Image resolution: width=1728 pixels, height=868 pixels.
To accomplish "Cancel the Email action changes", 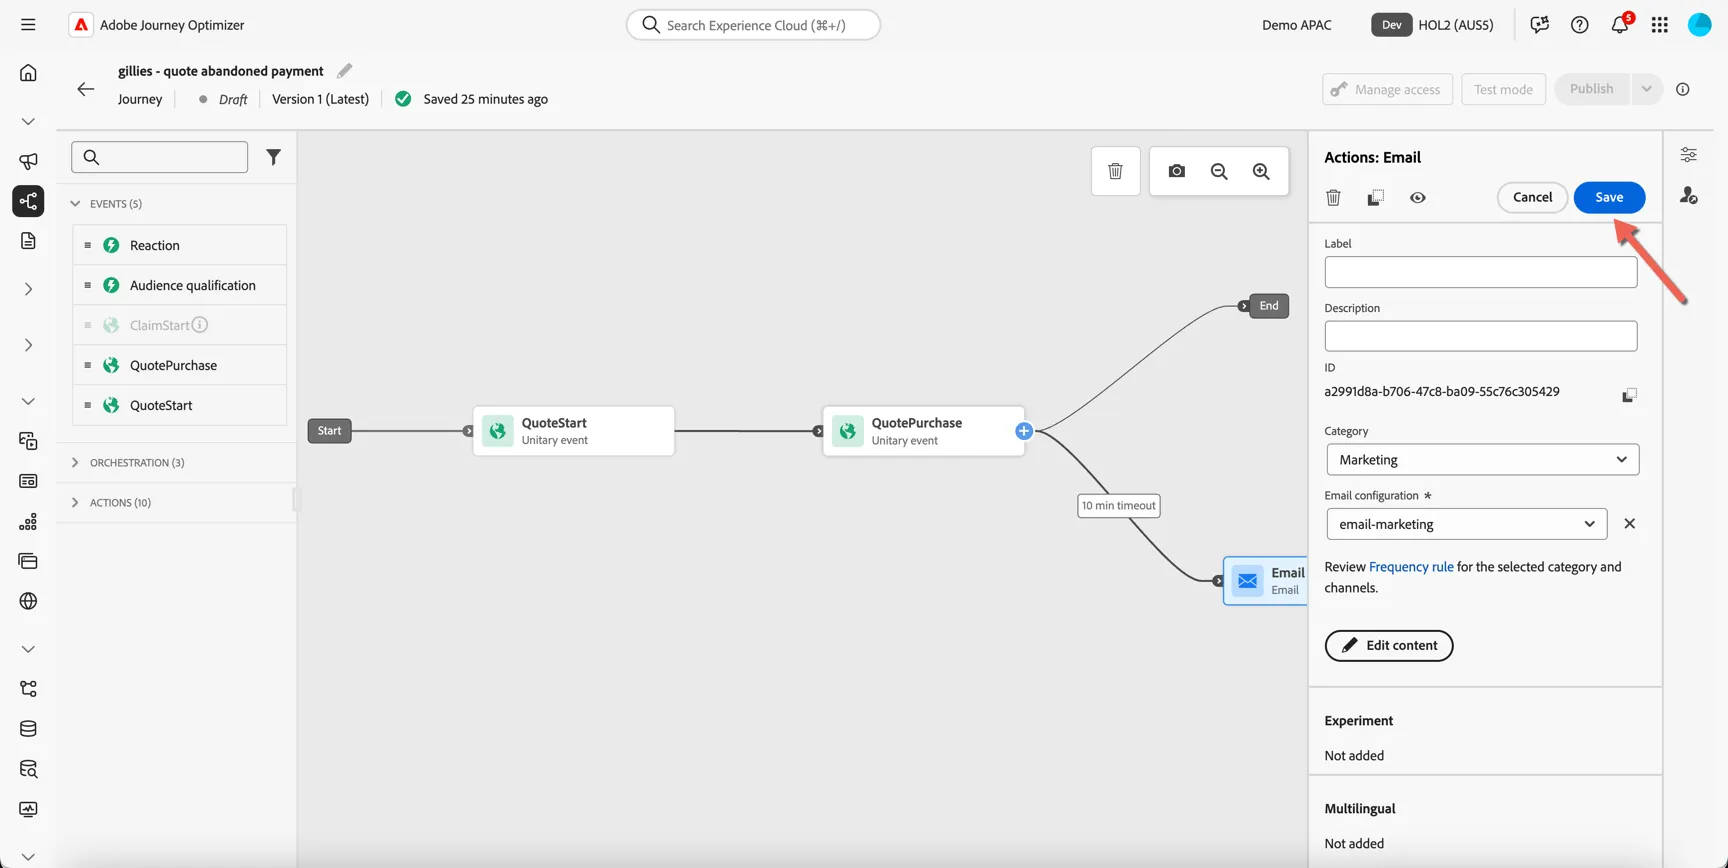I will click(x=1532, y=197).
